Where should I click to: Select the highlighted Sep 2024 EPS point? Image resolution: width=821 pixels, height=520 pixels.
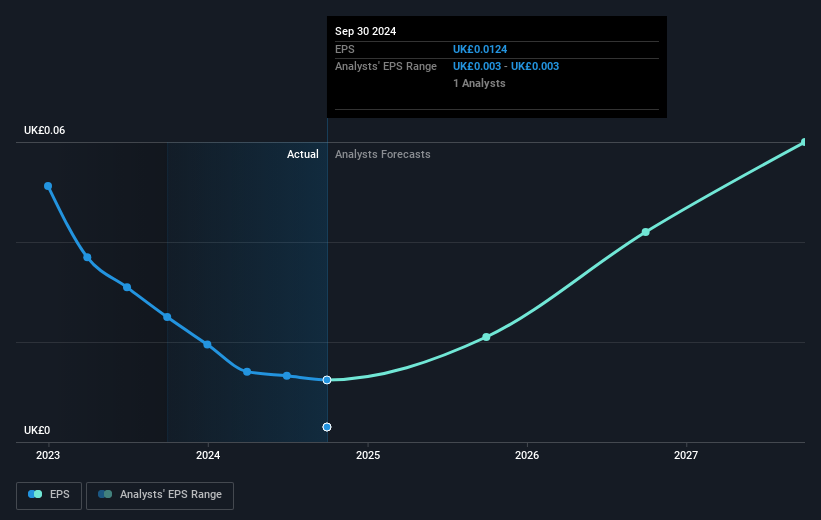pyautogui.click(x=327, y=380)
